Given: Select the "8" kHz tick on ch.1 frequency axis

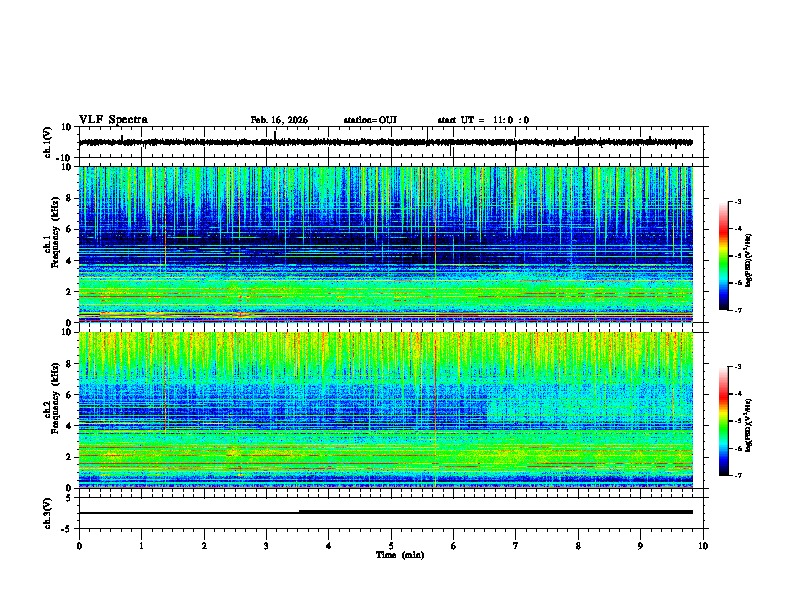Looking at the screenshot, I should coord(69,198).
